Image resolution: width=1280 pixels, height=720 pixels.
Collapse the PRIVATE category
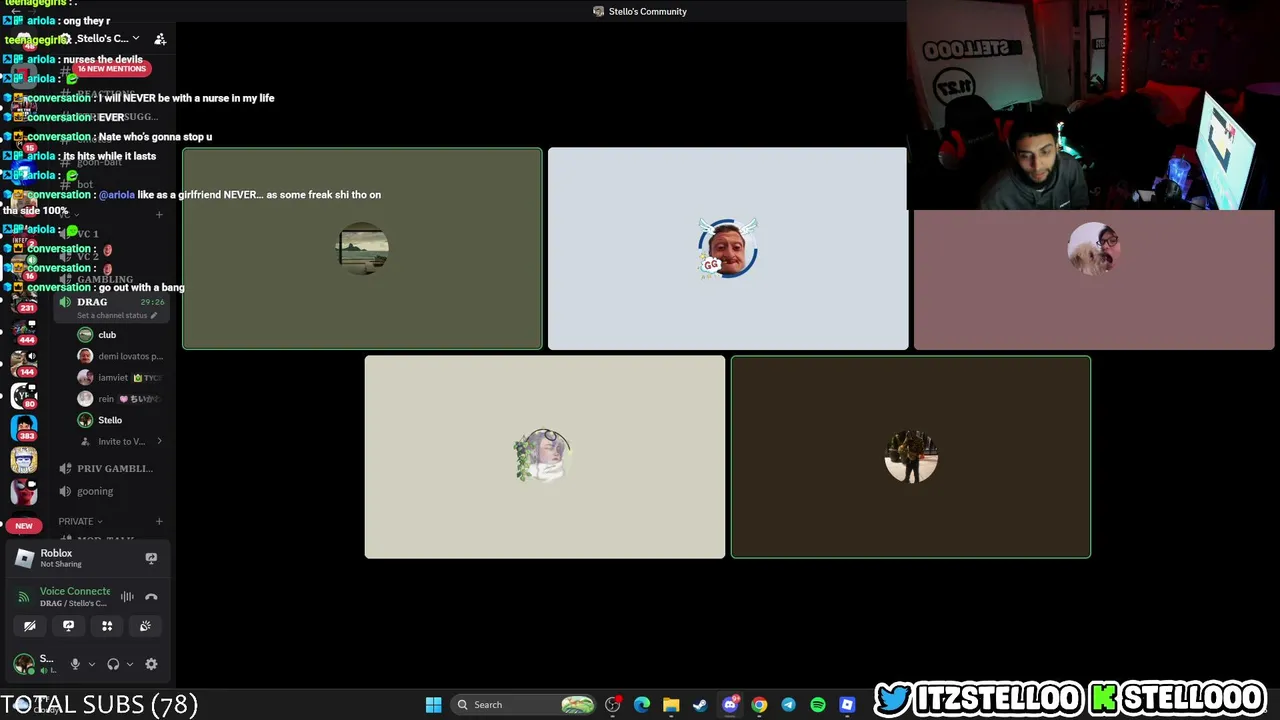tap(80, 521)
